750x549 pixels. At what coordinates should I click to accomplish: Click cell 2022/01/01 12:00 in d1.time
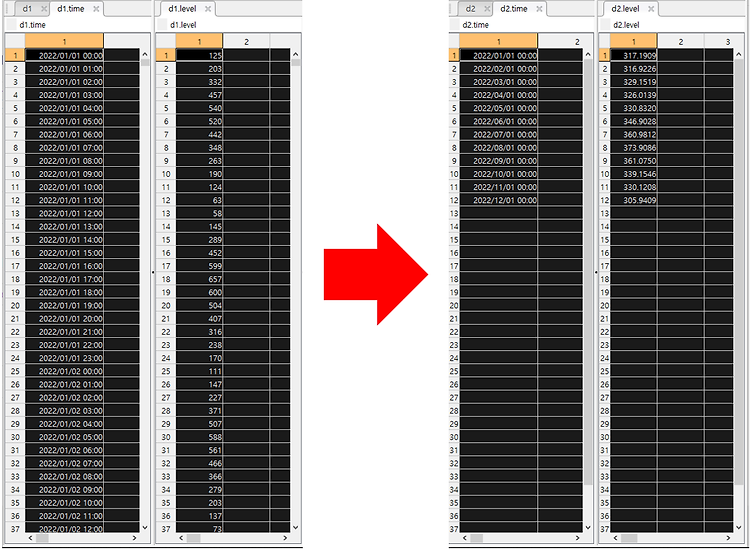(x=64, y=213)
